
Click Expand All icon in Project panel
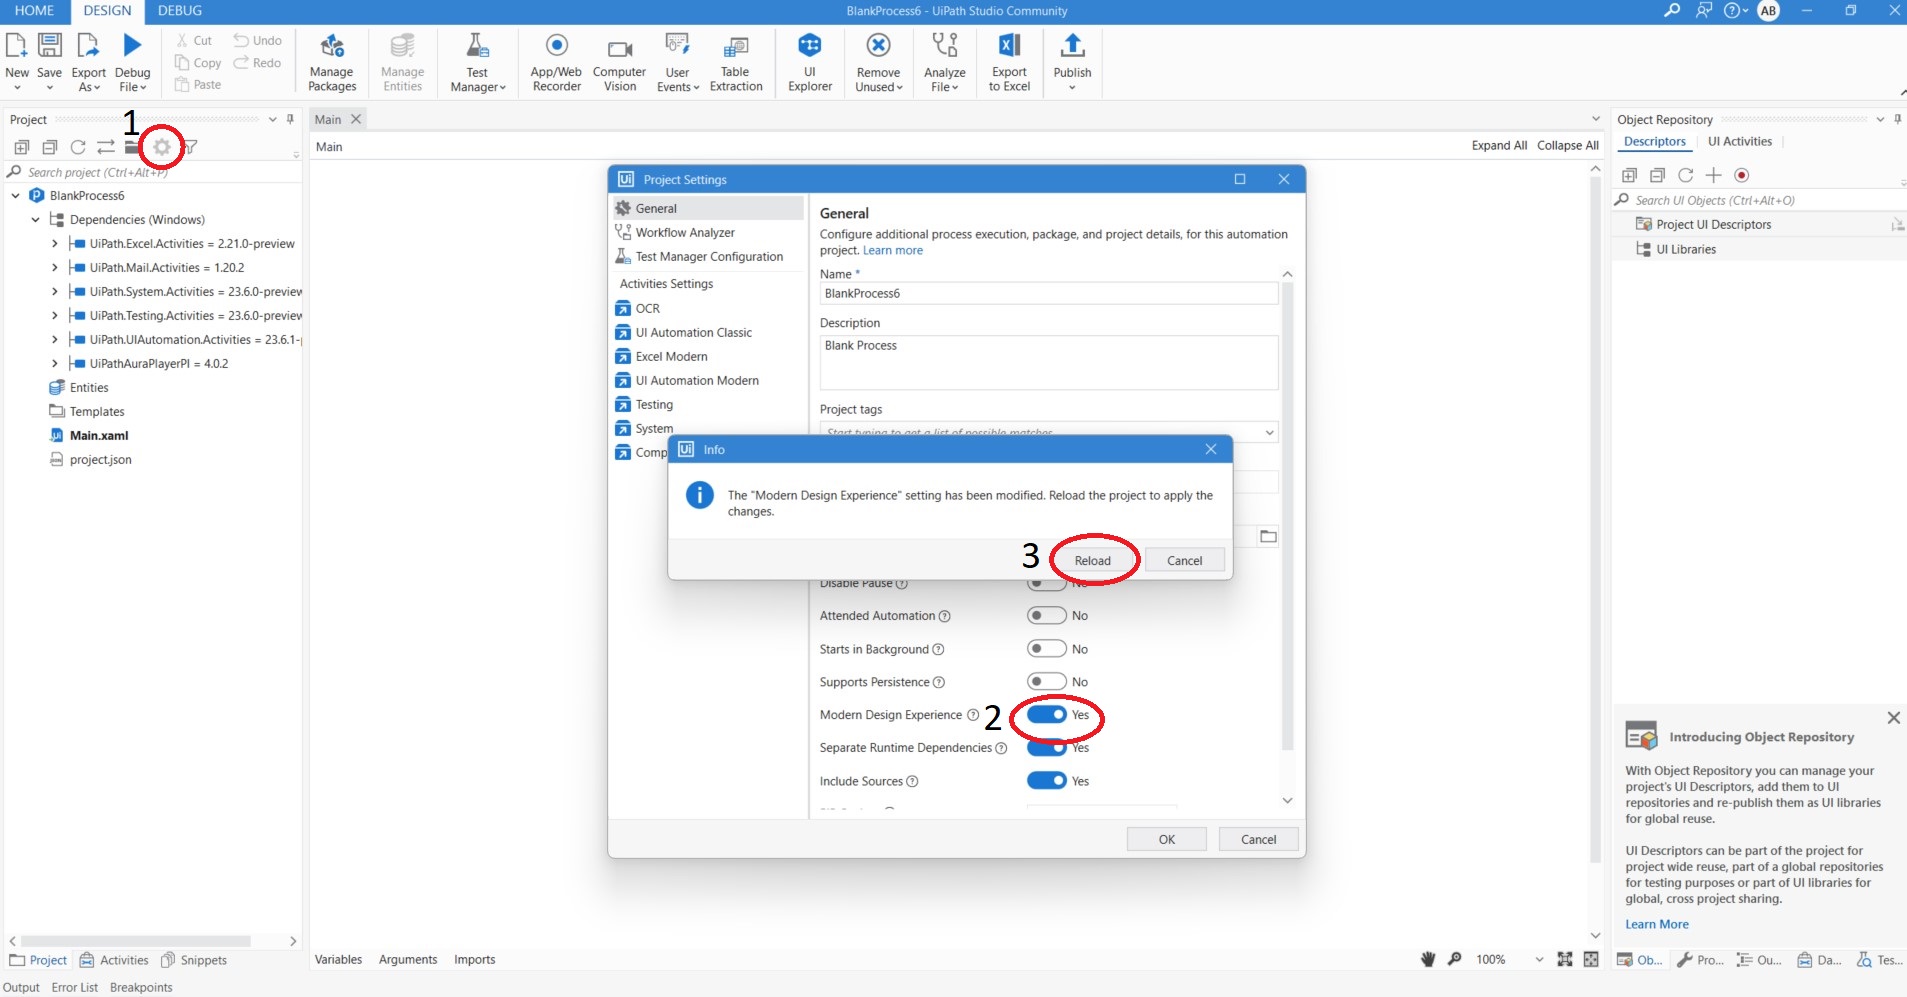click(x=22, y=147)
